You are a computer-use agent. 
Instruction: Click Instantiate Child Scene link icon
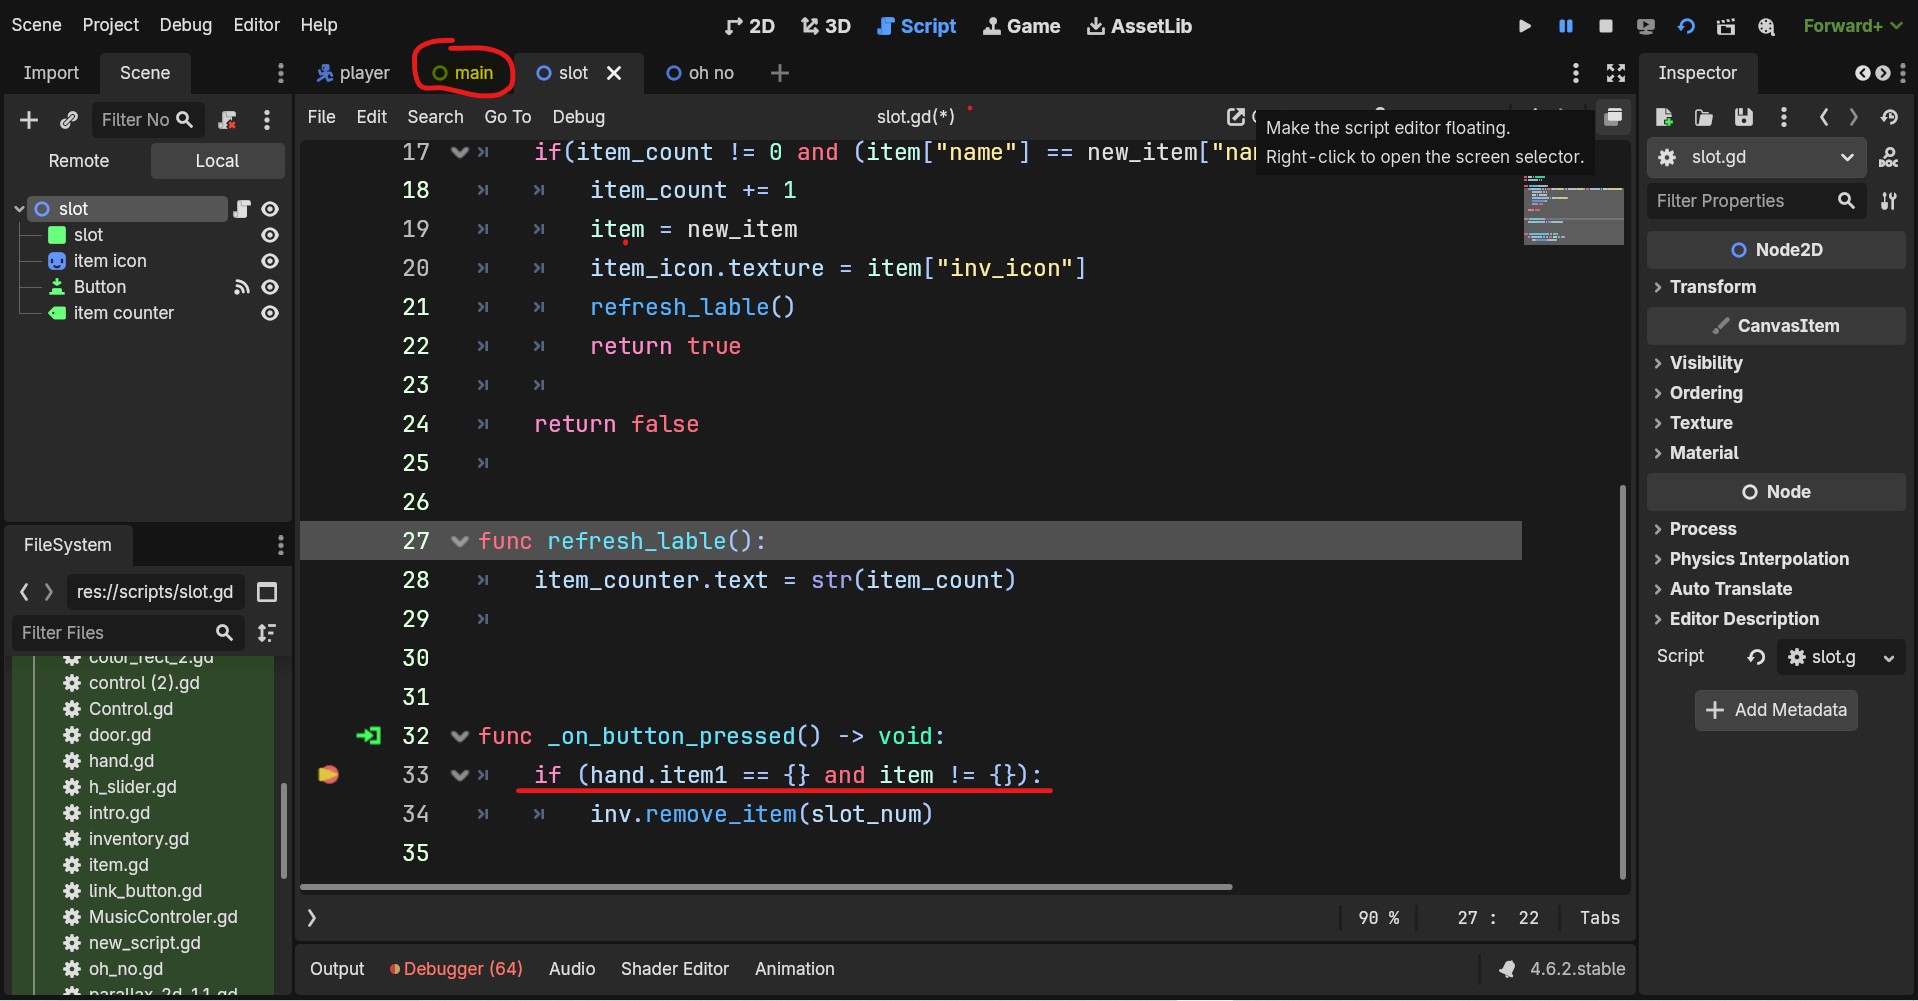point(68,120)
